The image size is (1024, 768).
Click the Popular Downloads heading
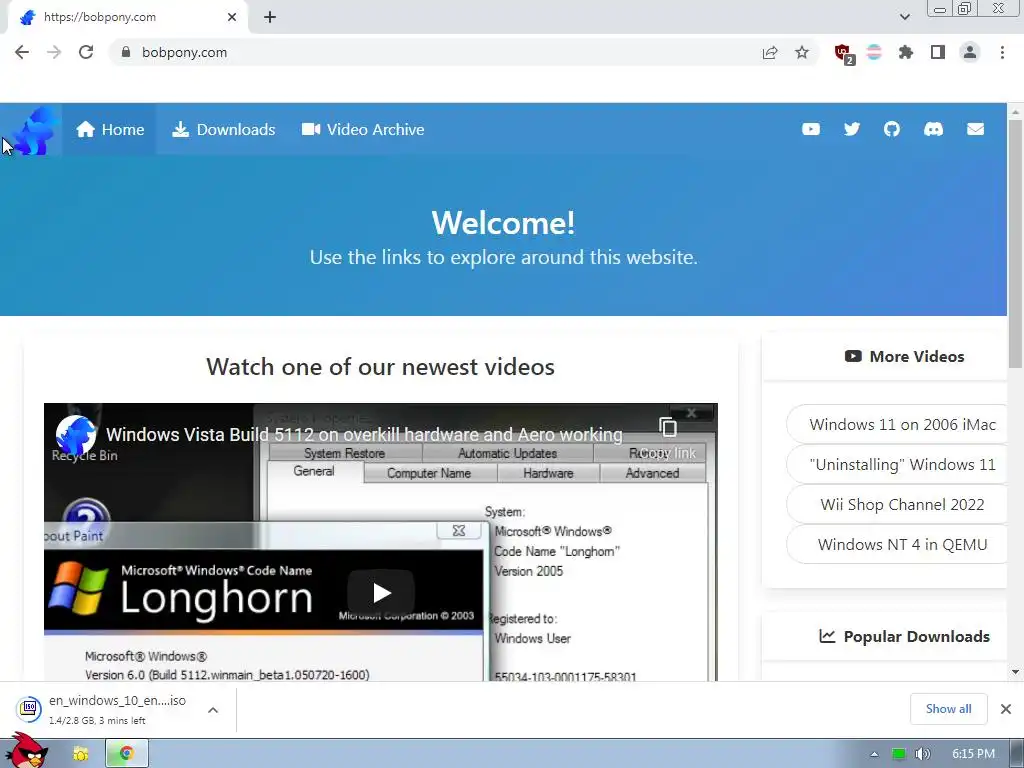tap(904, 637)
